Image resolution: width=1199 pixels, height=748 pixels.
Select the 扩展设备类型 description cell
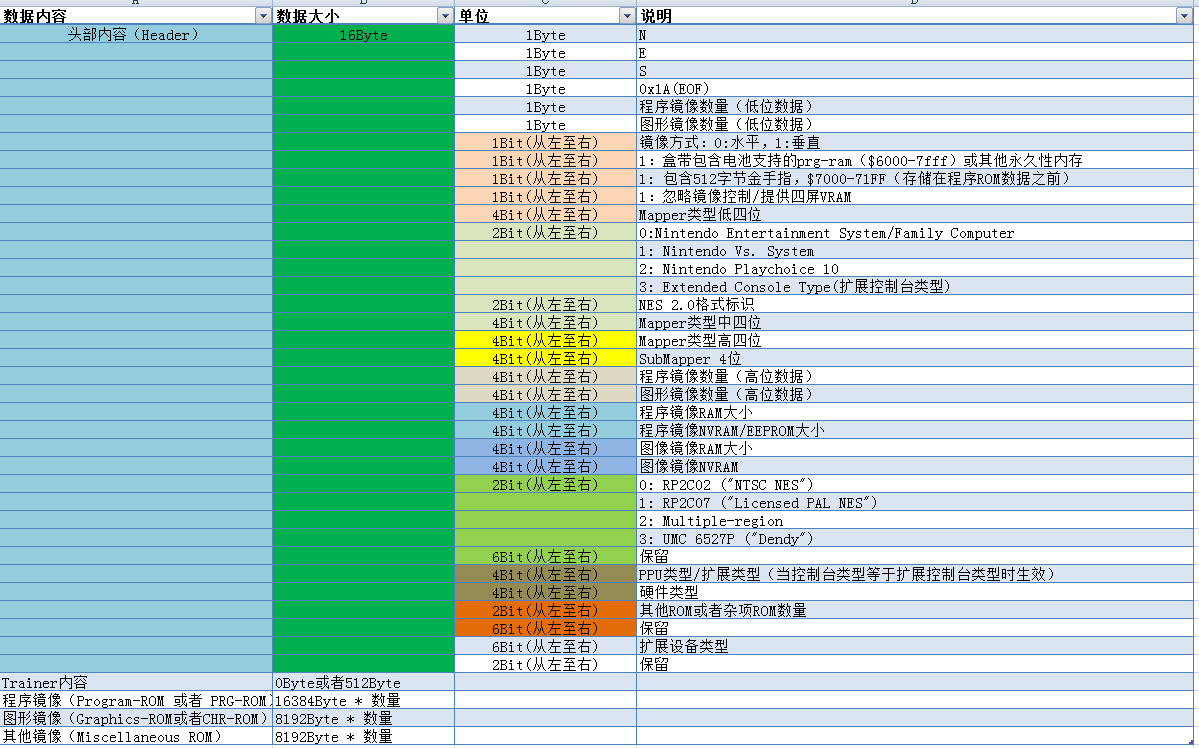click(x=700, y=646)
